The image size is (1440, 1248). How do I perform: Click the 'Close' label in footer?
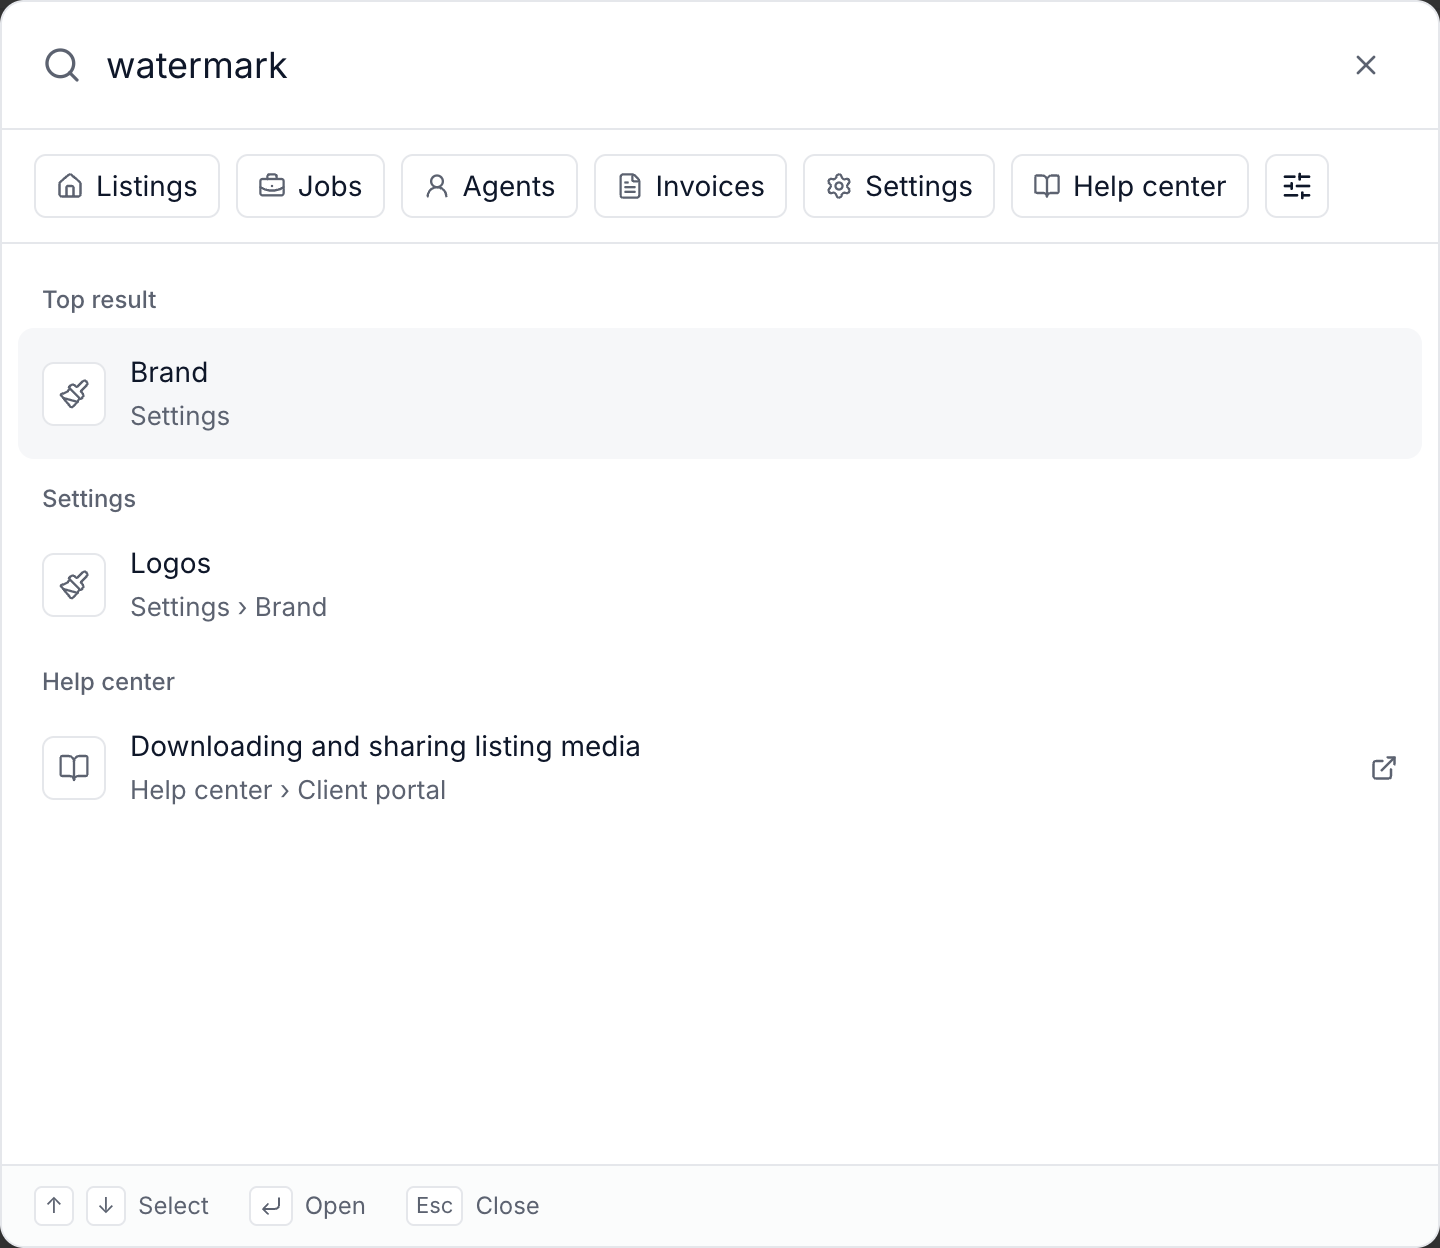click(508, 1206)
